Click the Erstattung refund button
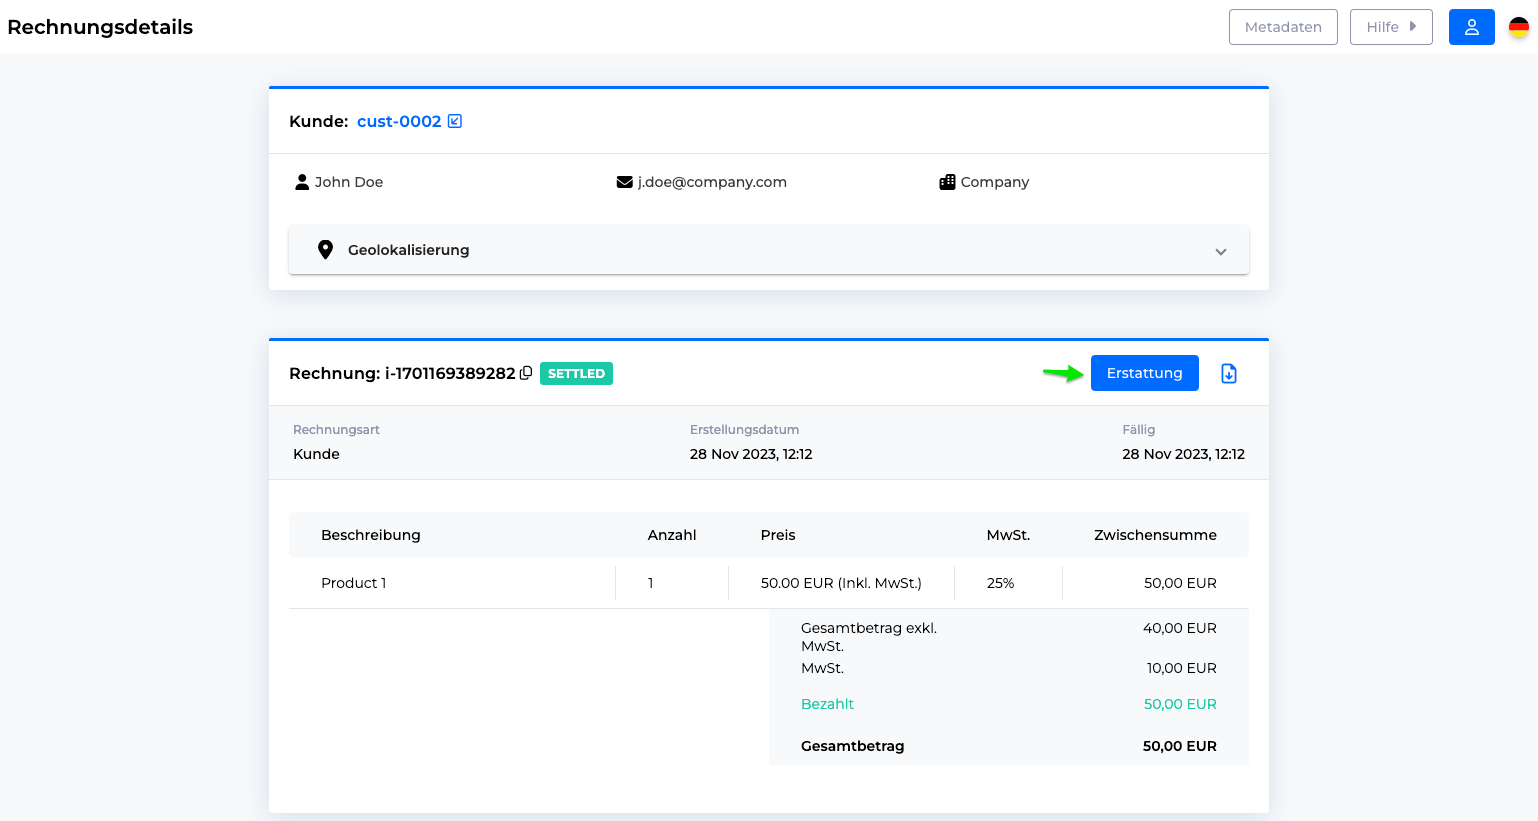The image size is (1538, 821). (1144, 373)
